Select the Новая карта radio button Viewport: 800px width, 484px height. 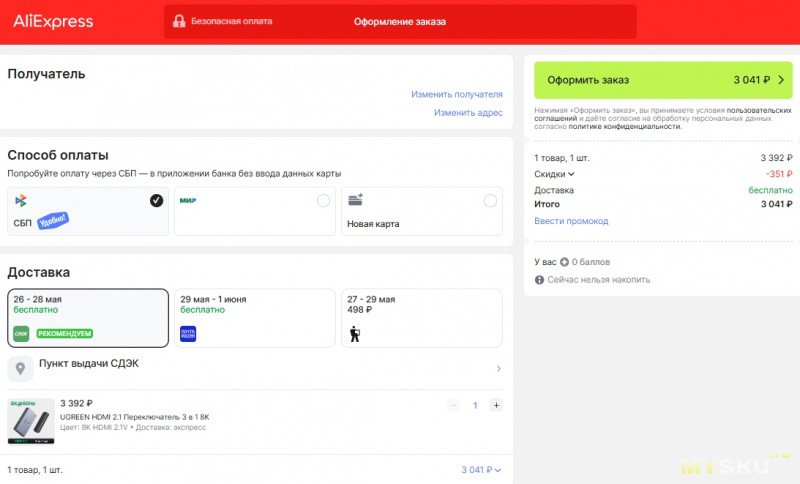pos(490,201)
